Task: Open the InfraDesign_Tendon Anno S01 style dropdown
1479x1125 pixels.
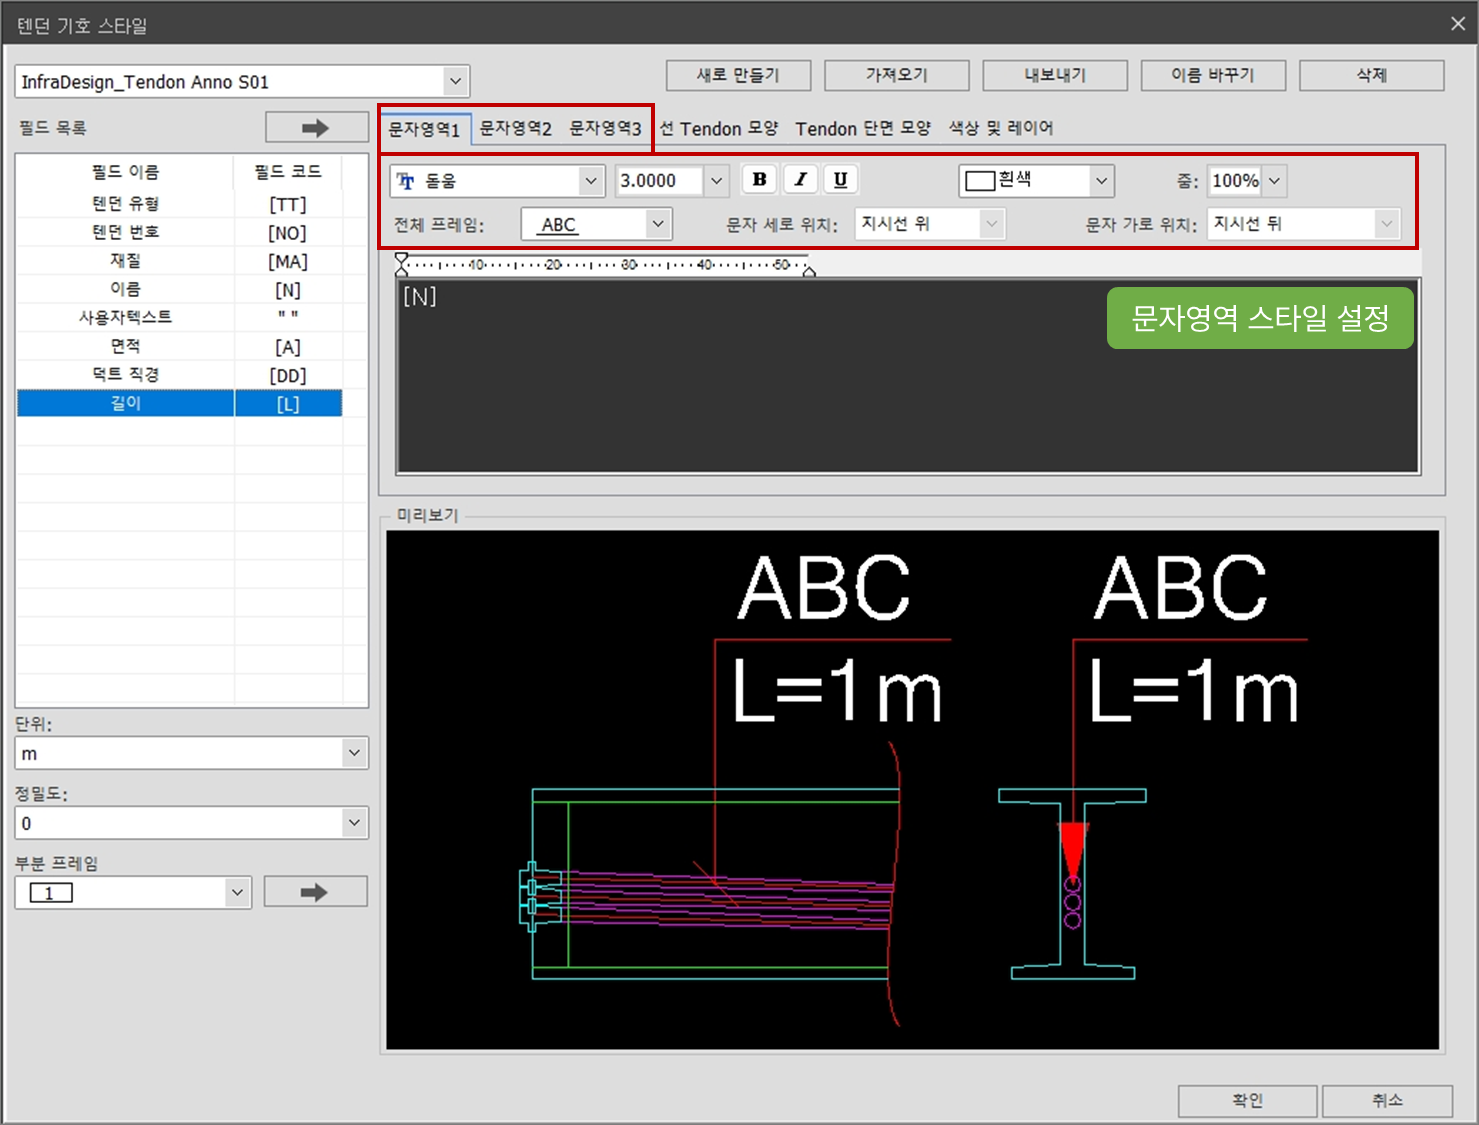Action: point(455,82)
